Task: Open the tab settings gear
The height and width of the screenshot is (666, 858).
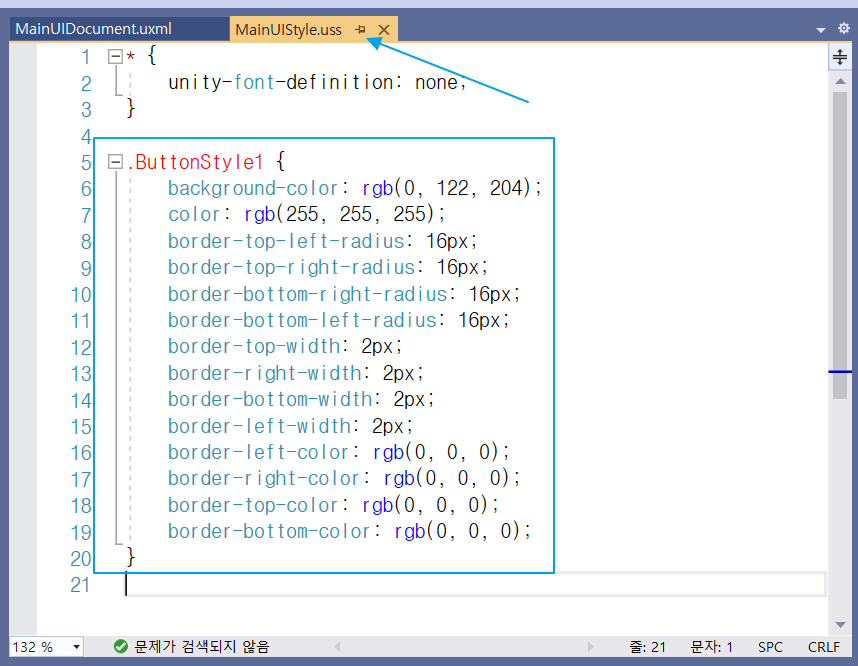Action: point(843,28)
